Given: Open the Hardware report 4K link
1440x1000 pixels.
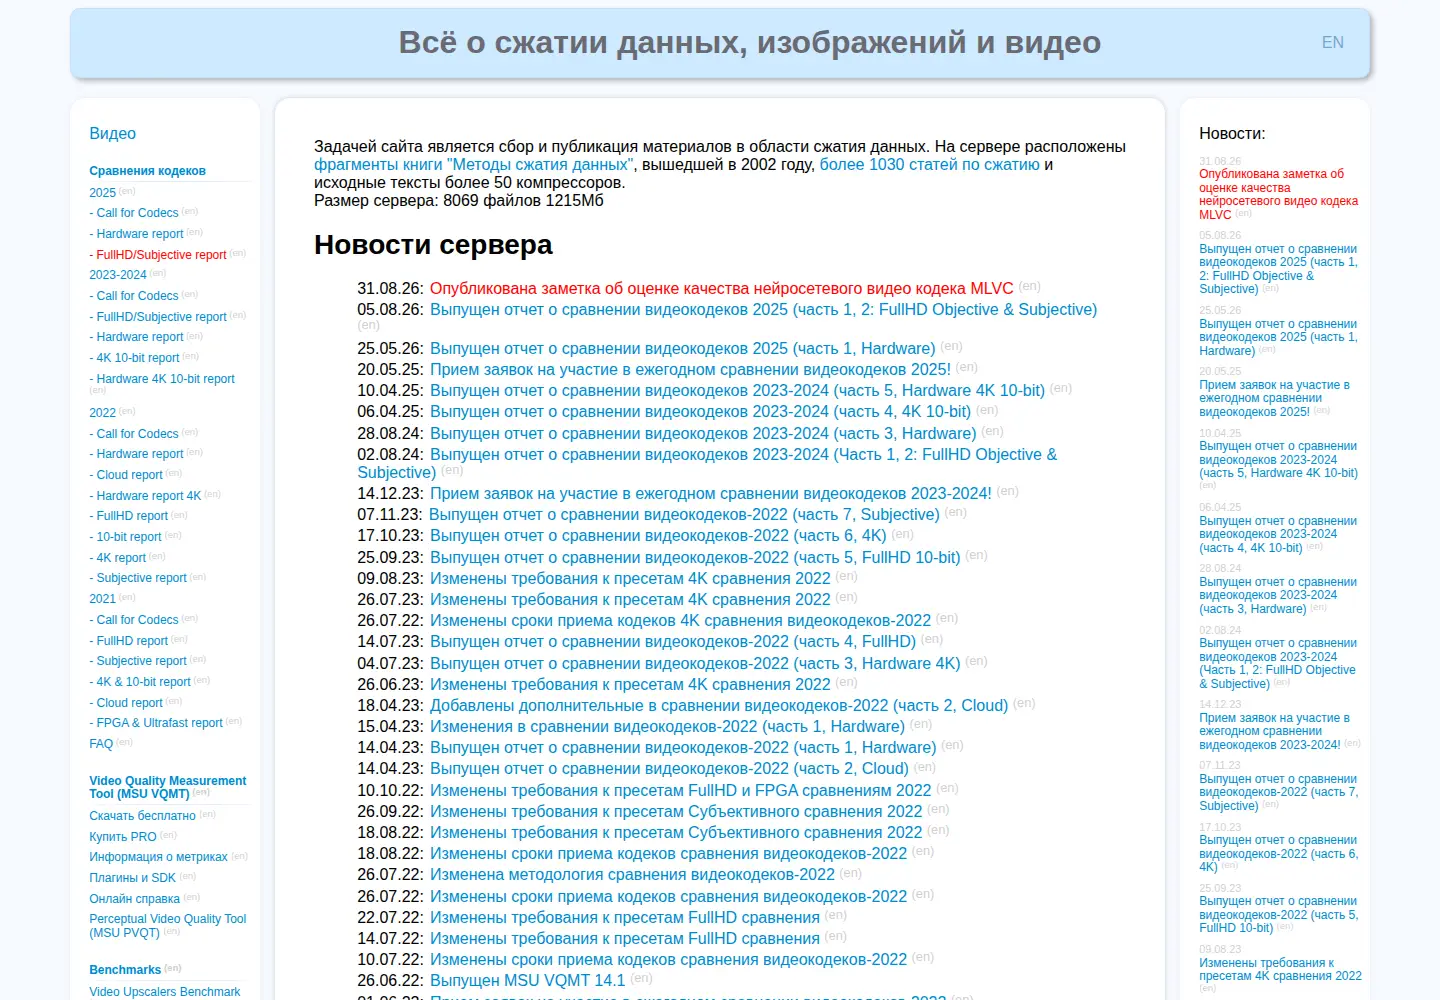Looking at the screenshot, I should [149, 496].
